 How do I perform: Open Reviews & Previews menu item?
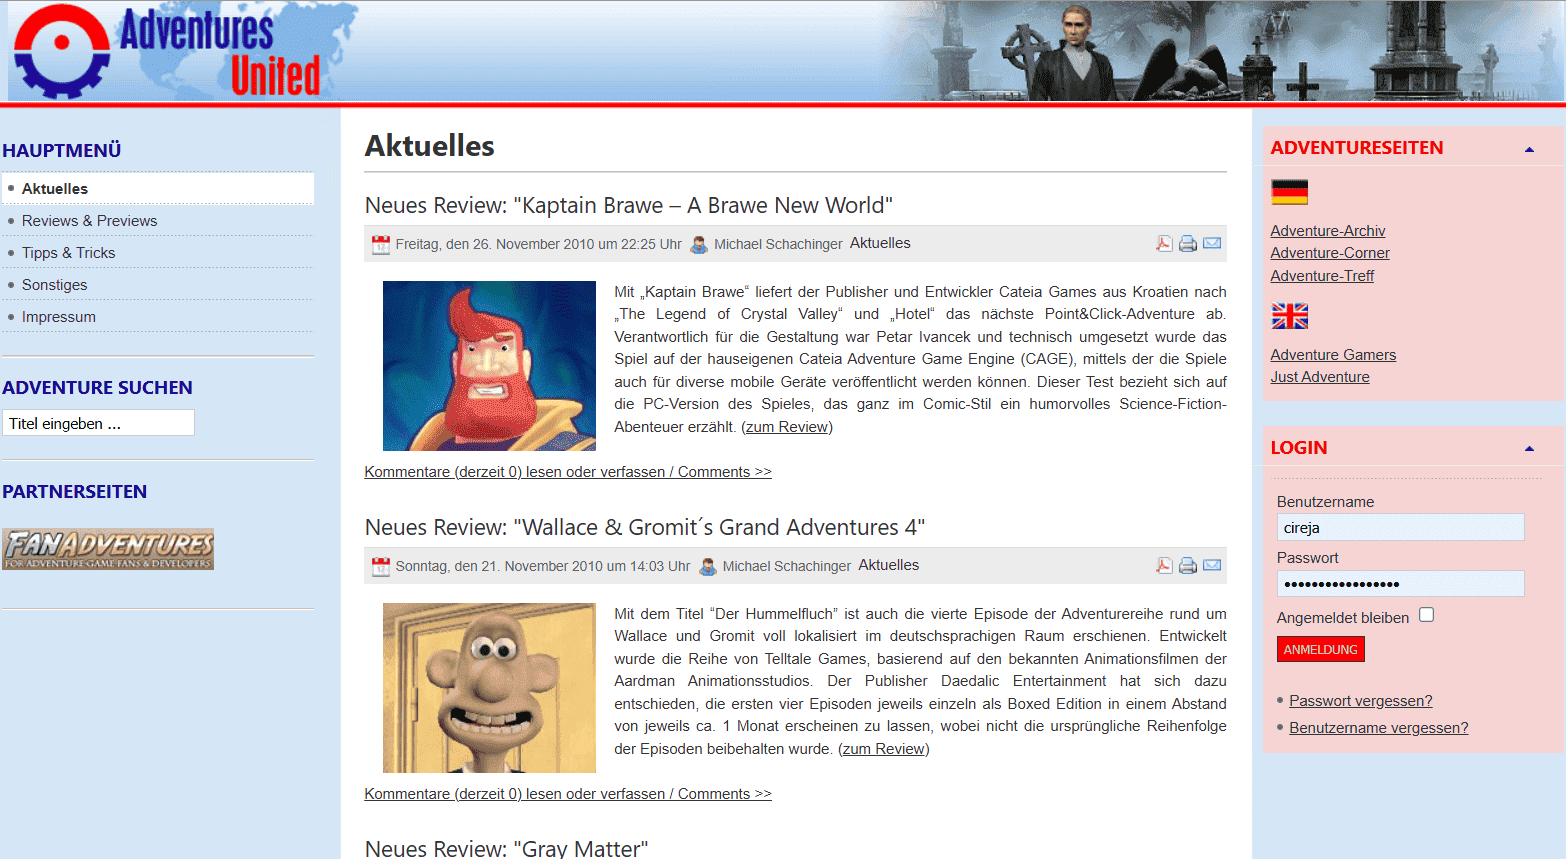(89, 221)
